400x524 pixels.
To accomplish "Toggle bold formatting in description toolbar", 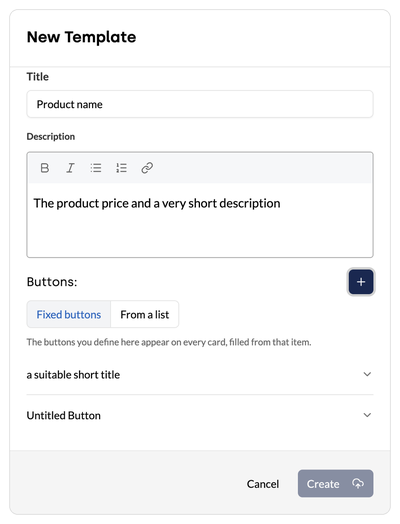I will pyautogui.click(x=45, y=168).
